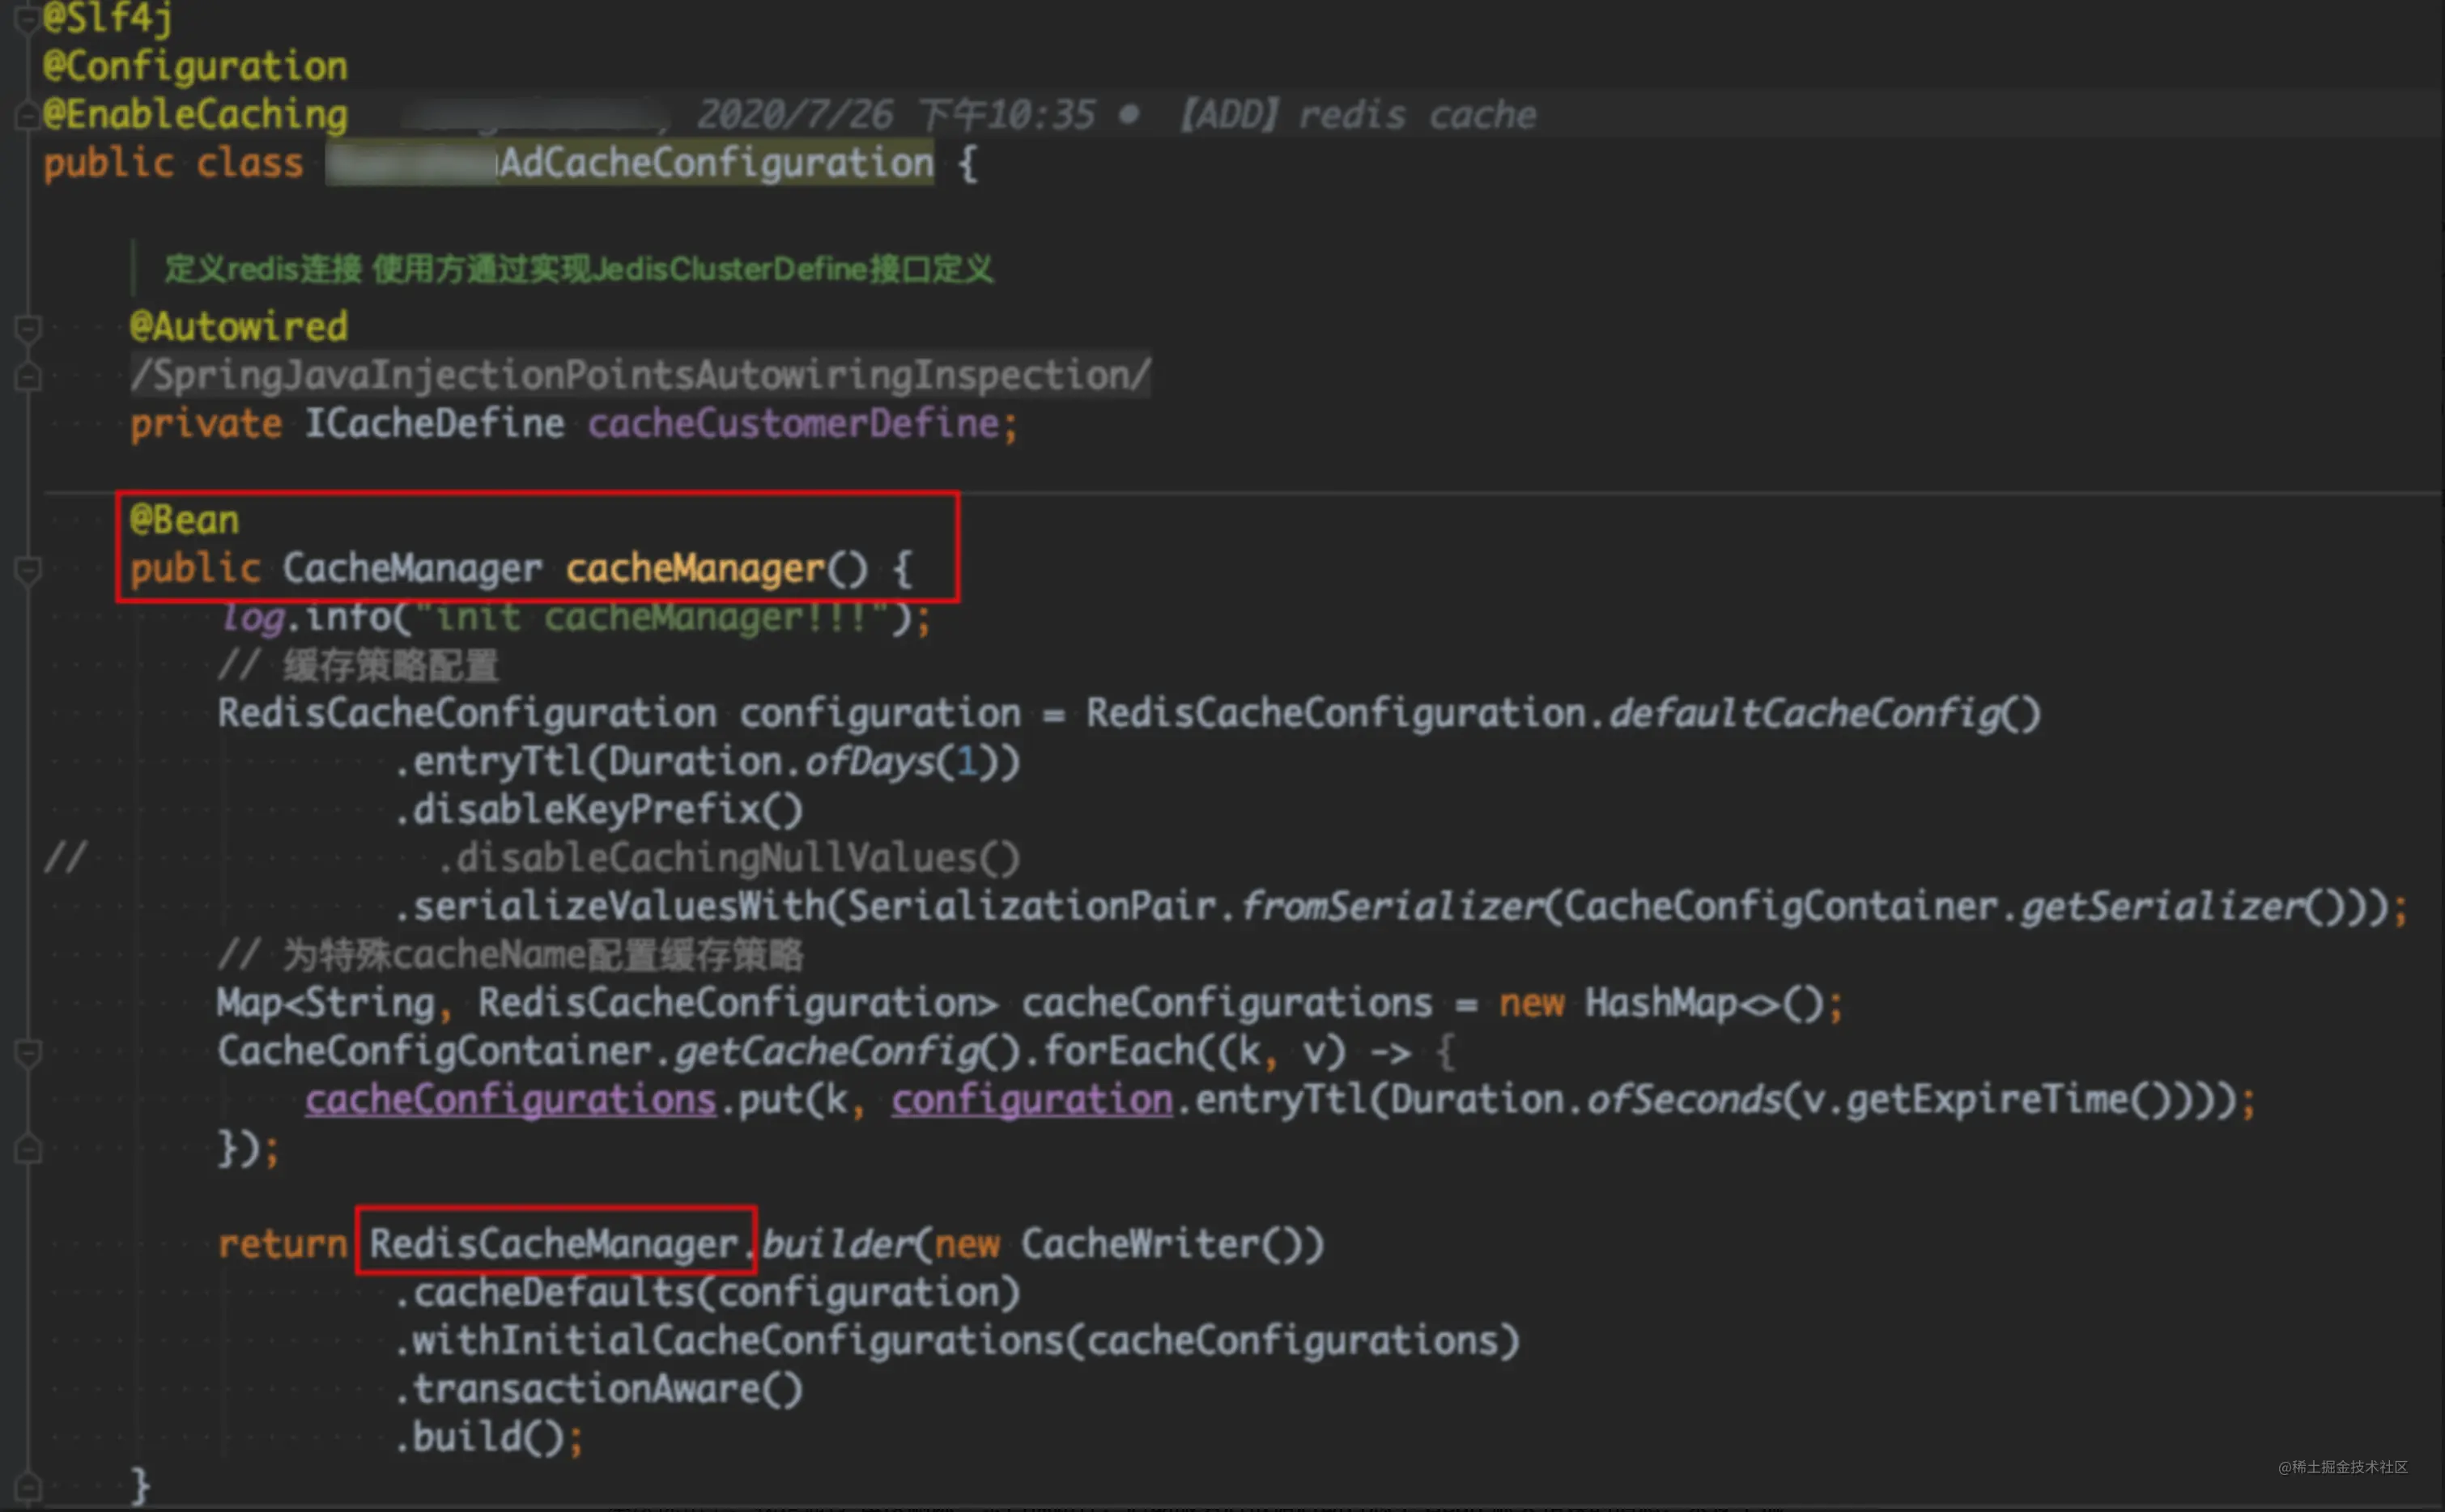Click the cacheCustomerDefine field name
This screenshot has height=1512, width=2445.
[x=793, y=424]
